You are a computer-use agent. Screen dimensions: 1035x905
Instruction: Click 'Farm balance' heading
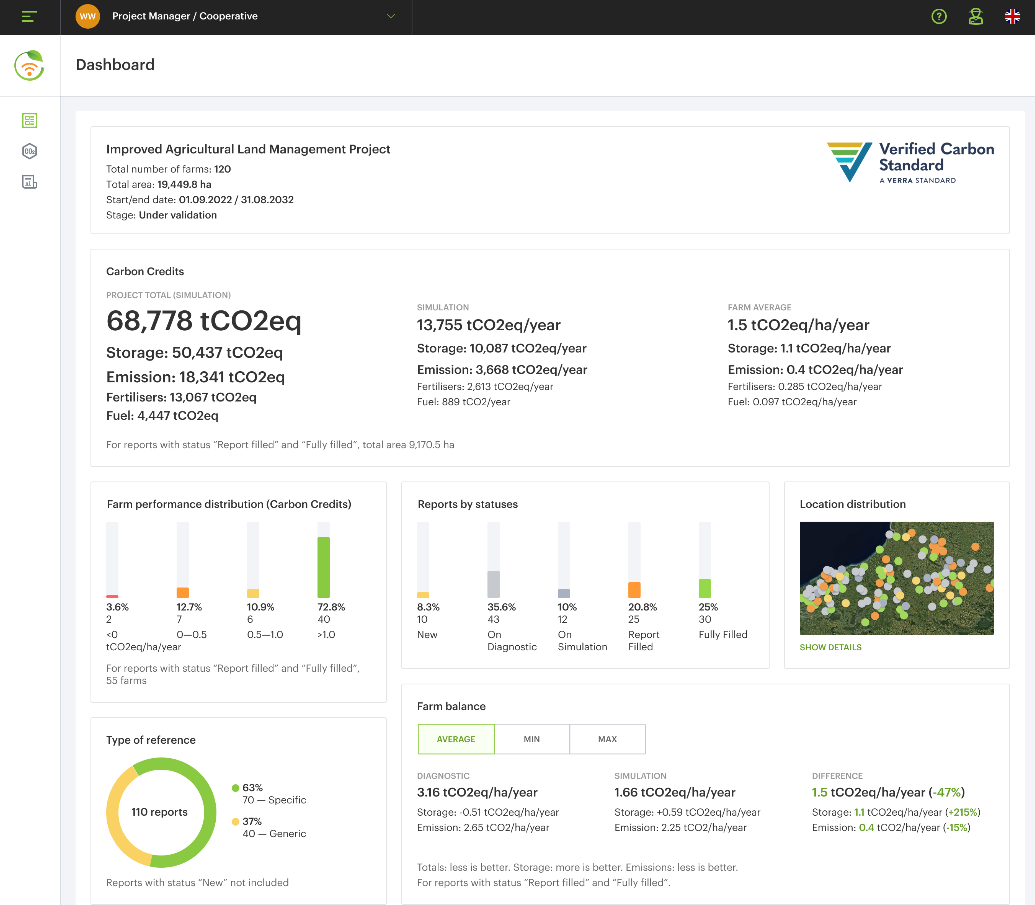pos(451,706)
